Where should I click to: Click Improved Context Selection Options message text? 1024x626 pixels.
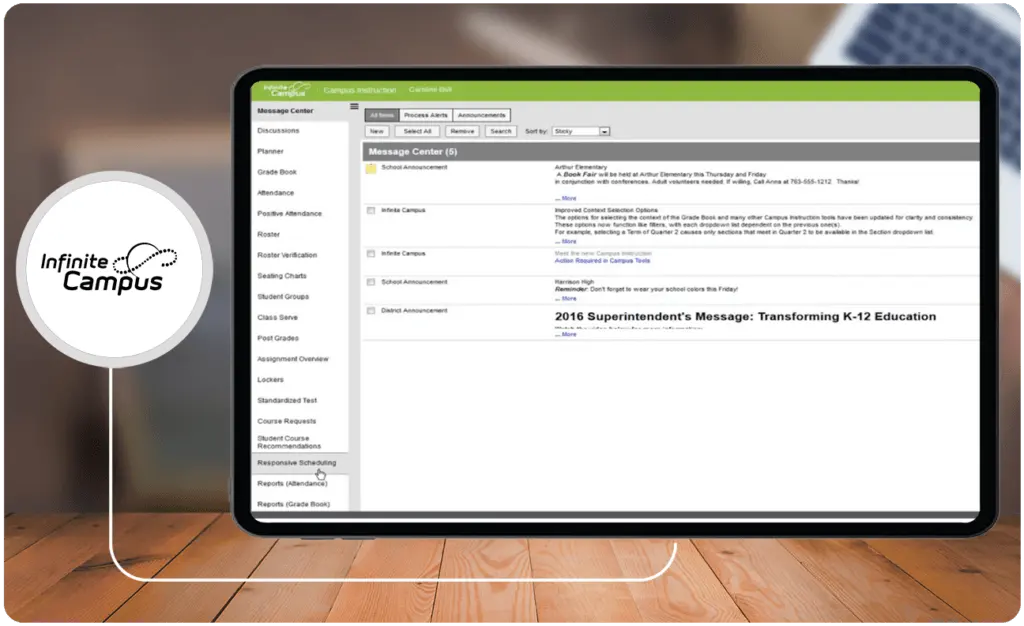click(763, 221)
